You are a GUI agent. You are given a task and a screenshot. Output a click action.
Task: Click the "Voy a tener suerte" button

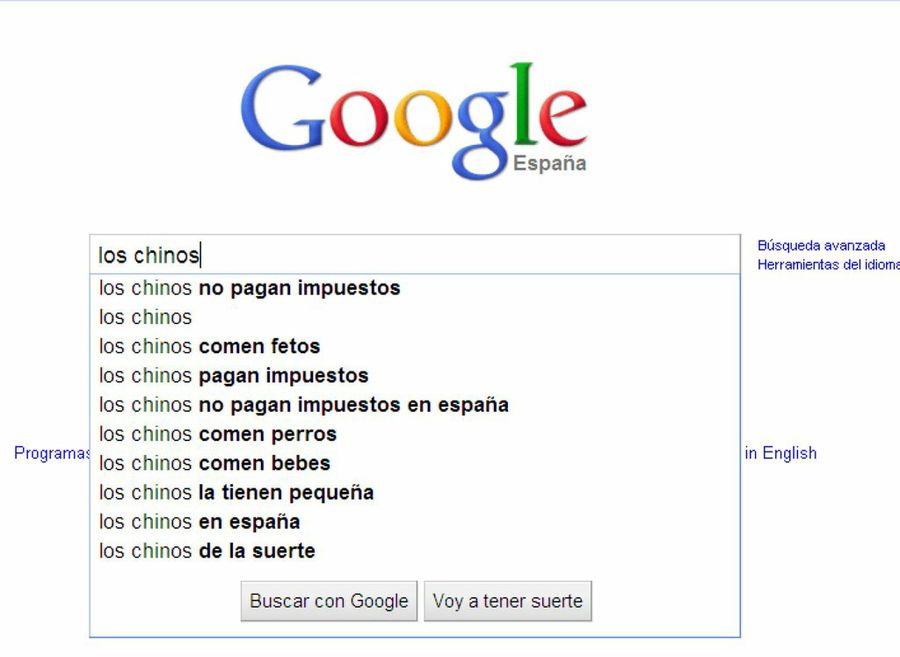[x=508, y=601]
